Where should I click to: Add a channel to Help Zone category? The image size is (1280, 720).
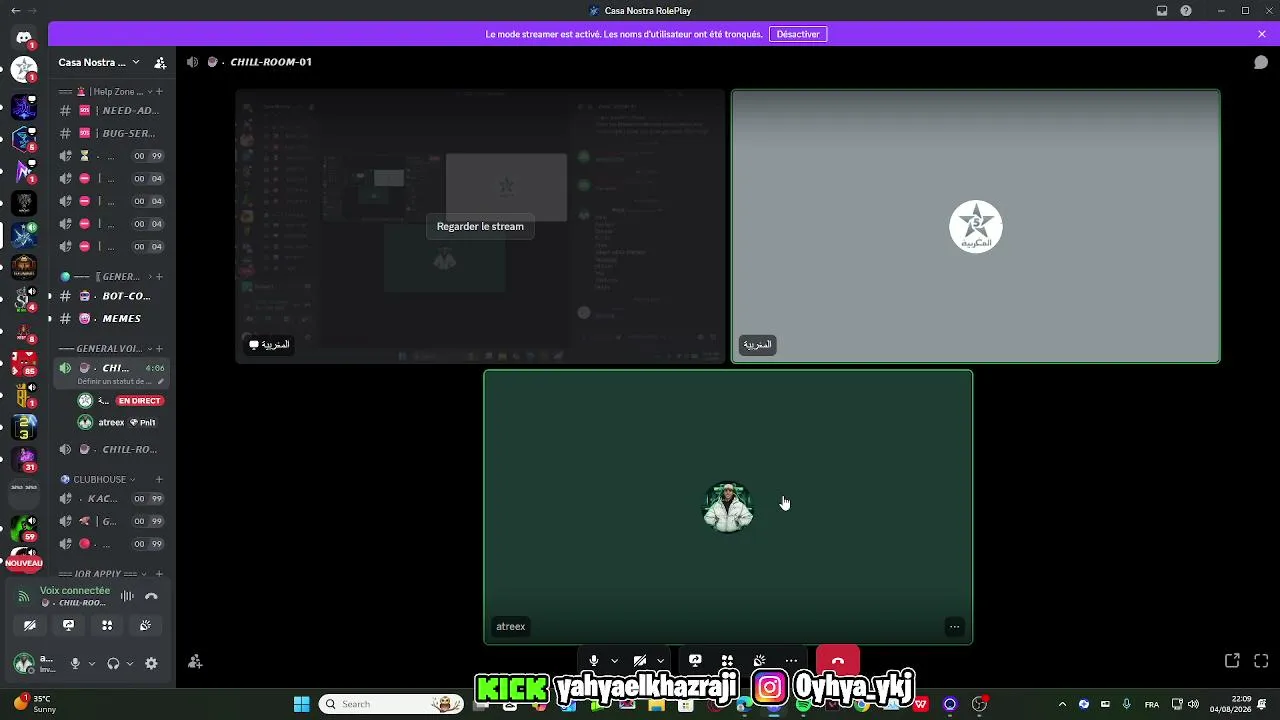point(159,92)
